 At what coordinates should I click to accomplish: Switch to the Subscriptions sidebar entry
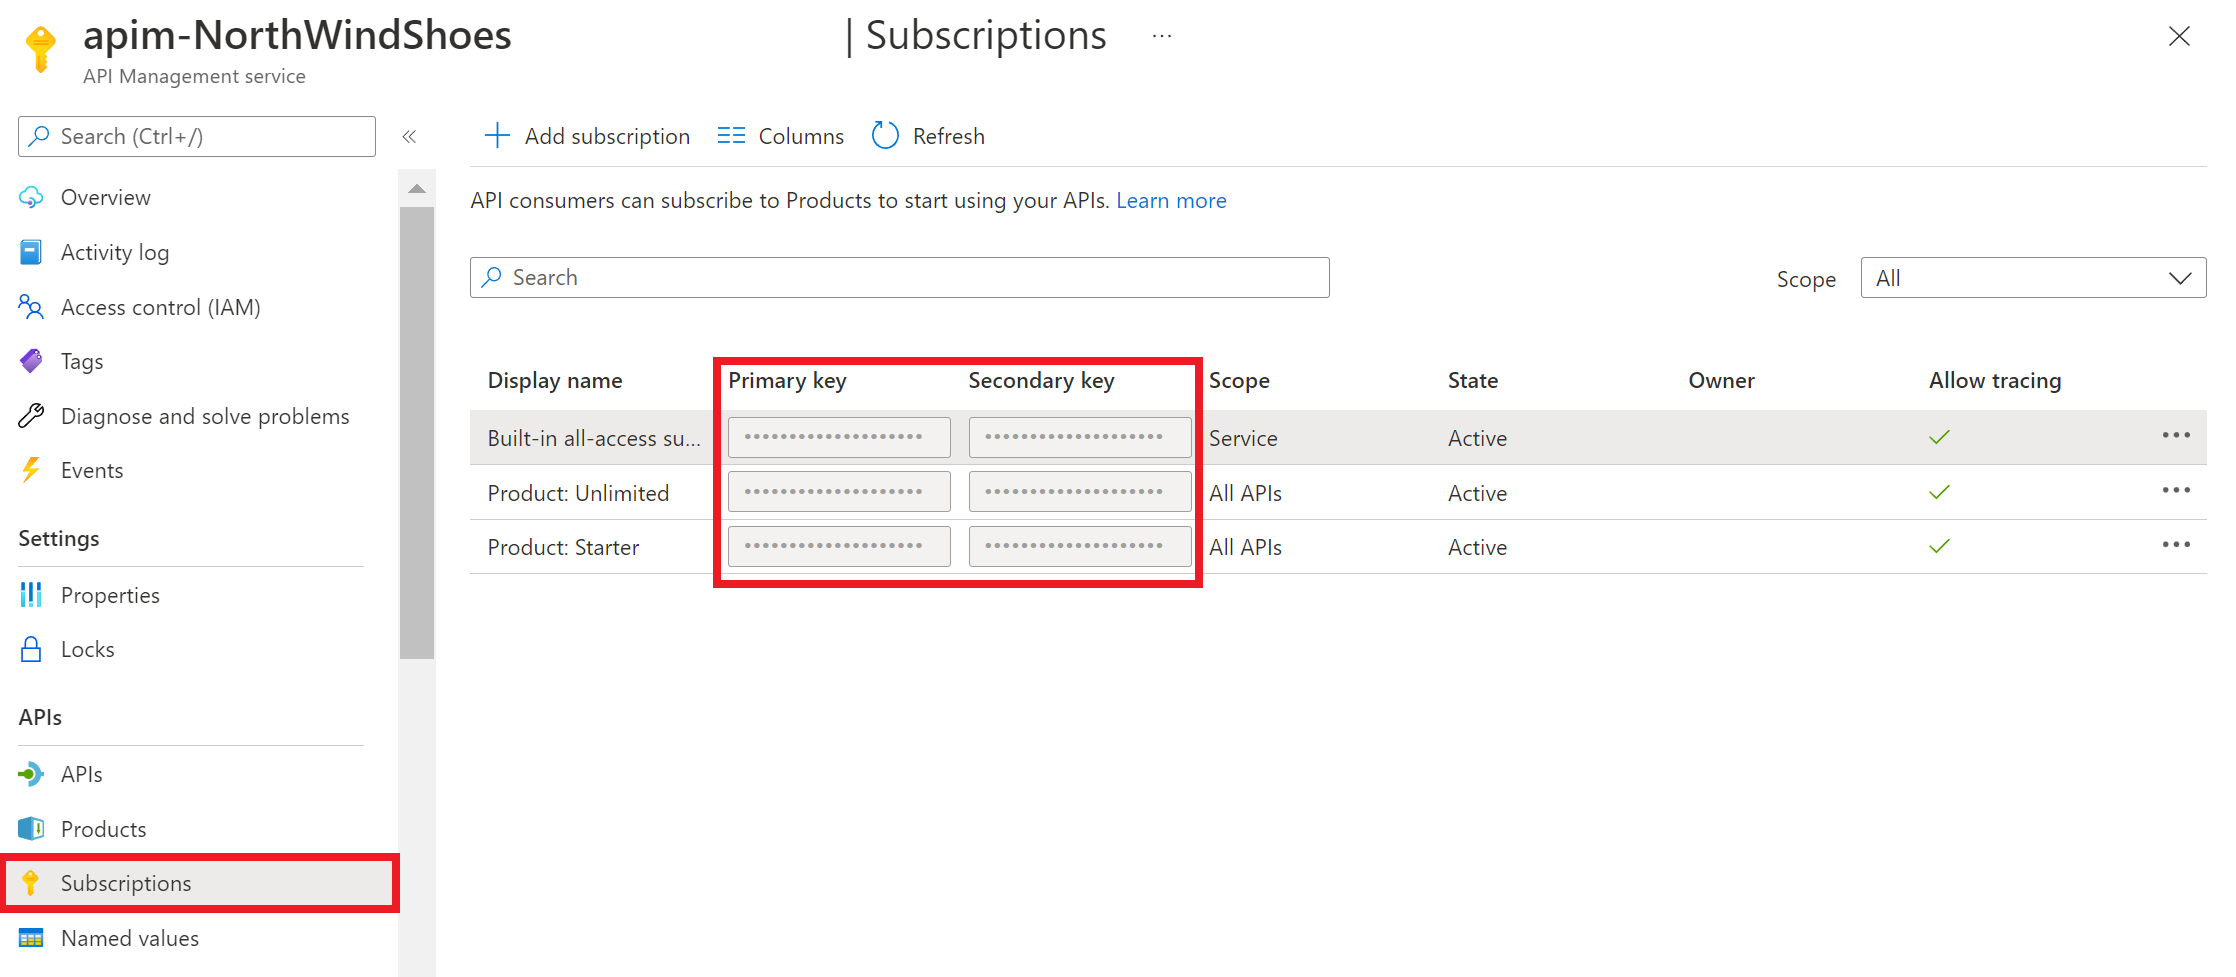click(126, 883)
